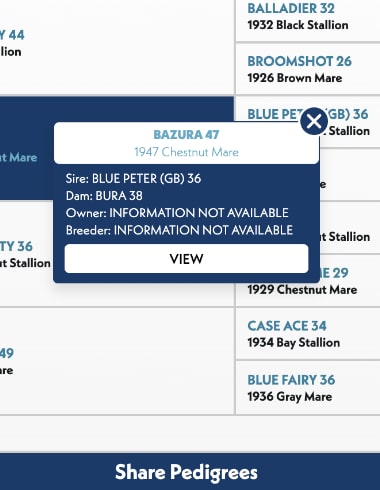Select the 1934 Bay Stallion cell
Screen dimensions: 380x490
coord(308,334)
